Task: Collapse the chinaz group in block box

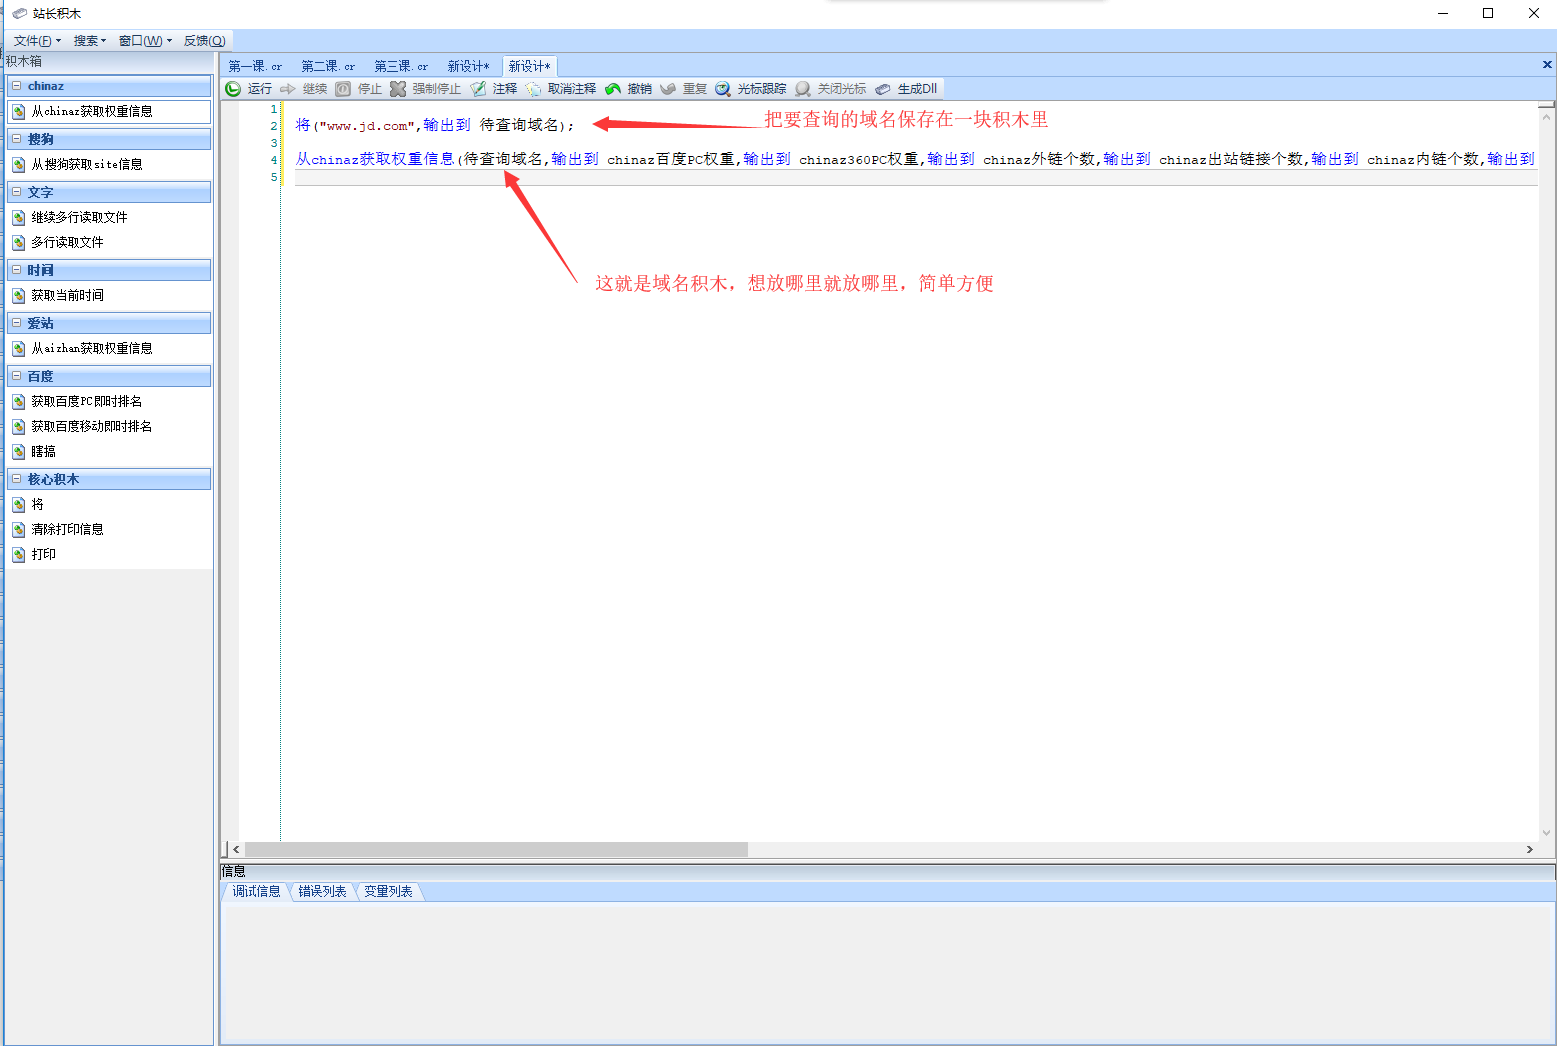Action: [x=17, y=86]
